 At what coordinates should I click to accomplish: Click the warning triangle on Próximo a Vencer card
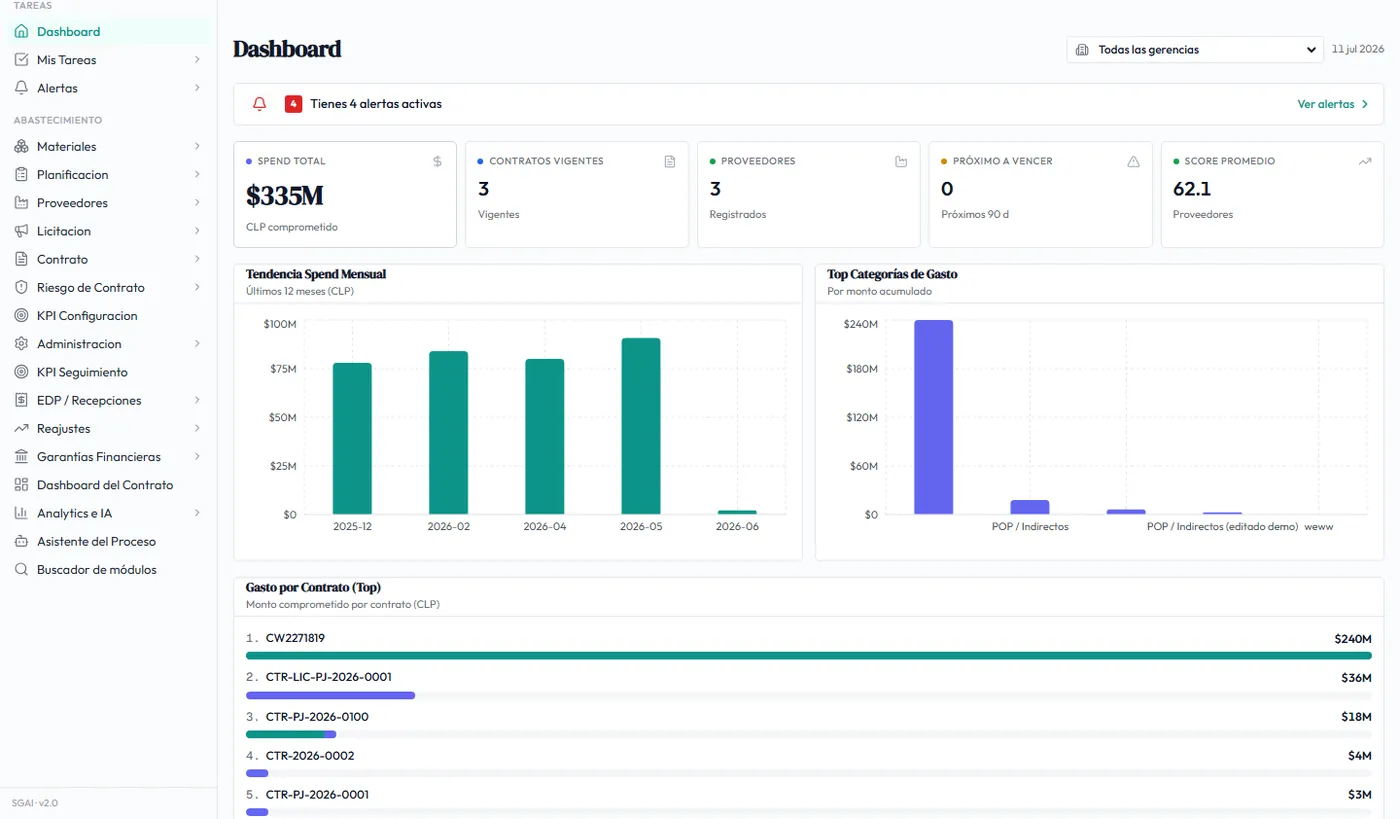pyautogui.click(x=1133, y=161)
